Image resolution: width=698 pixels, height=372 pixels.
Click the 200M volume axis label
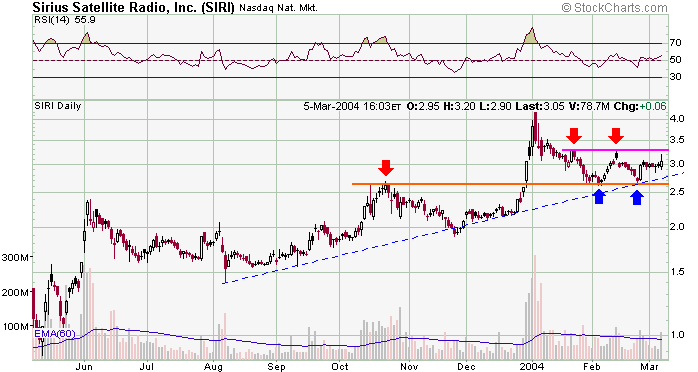tap(16, 292)
